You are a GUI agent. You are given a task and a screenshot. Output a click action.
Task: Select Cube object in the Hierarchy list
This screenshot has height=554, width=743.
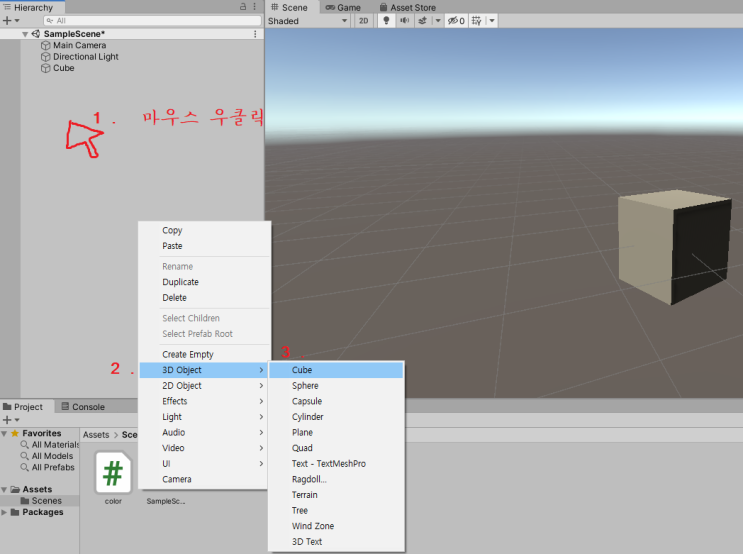(x=63, y=68)
